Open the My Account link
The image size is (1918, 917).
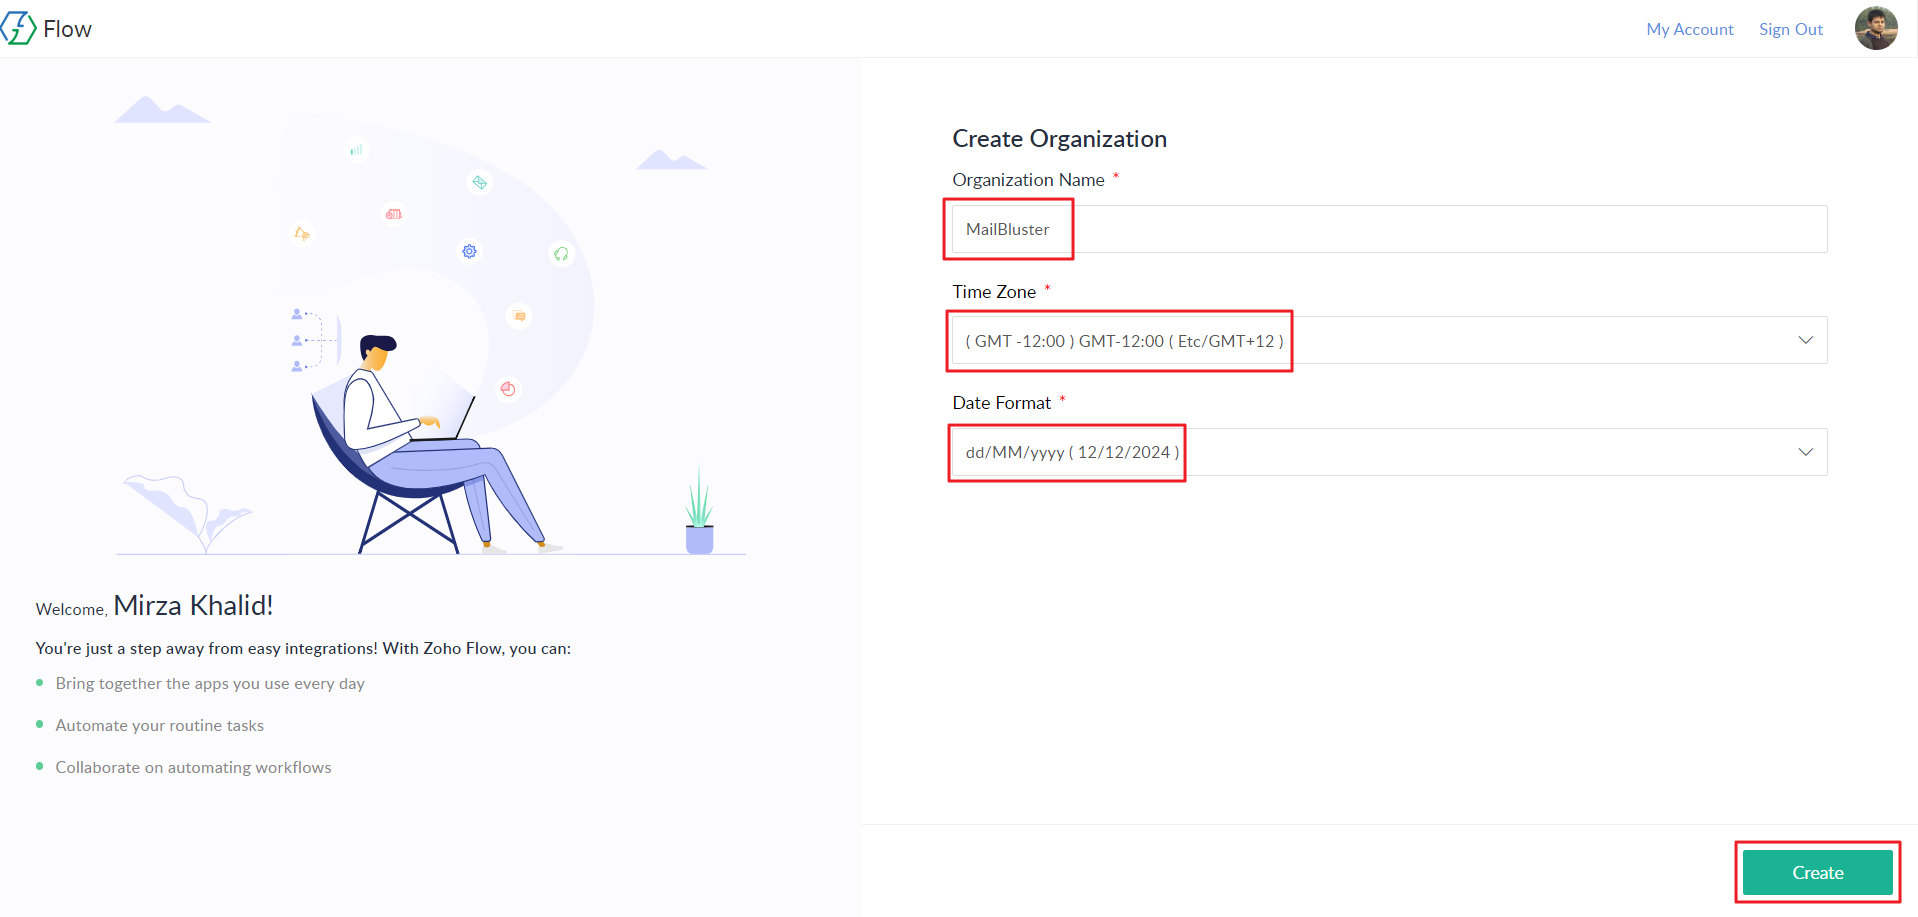click(1689, 29)
